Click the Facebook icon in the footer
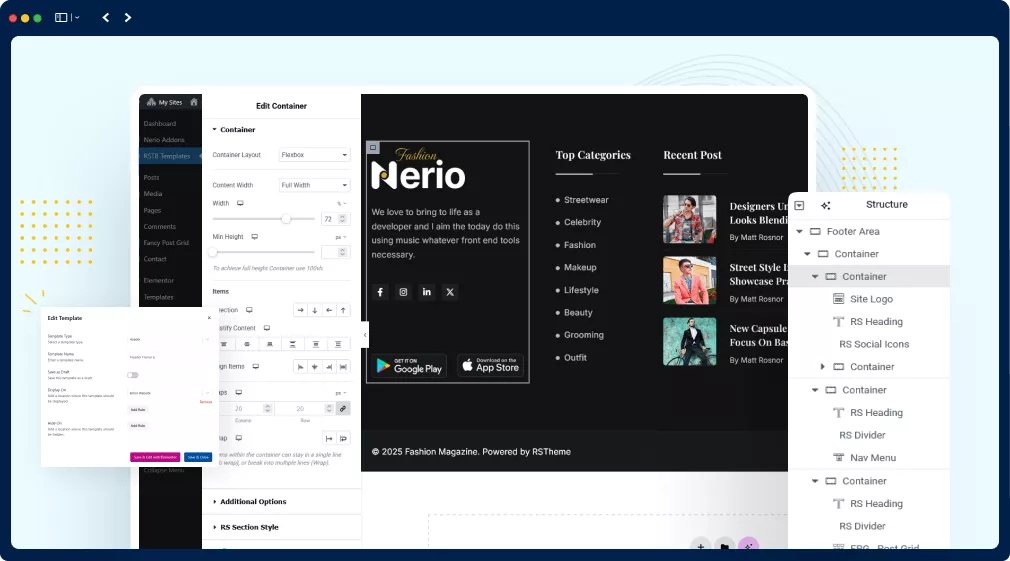This screenshot has height=561, width=1010. 380,292
